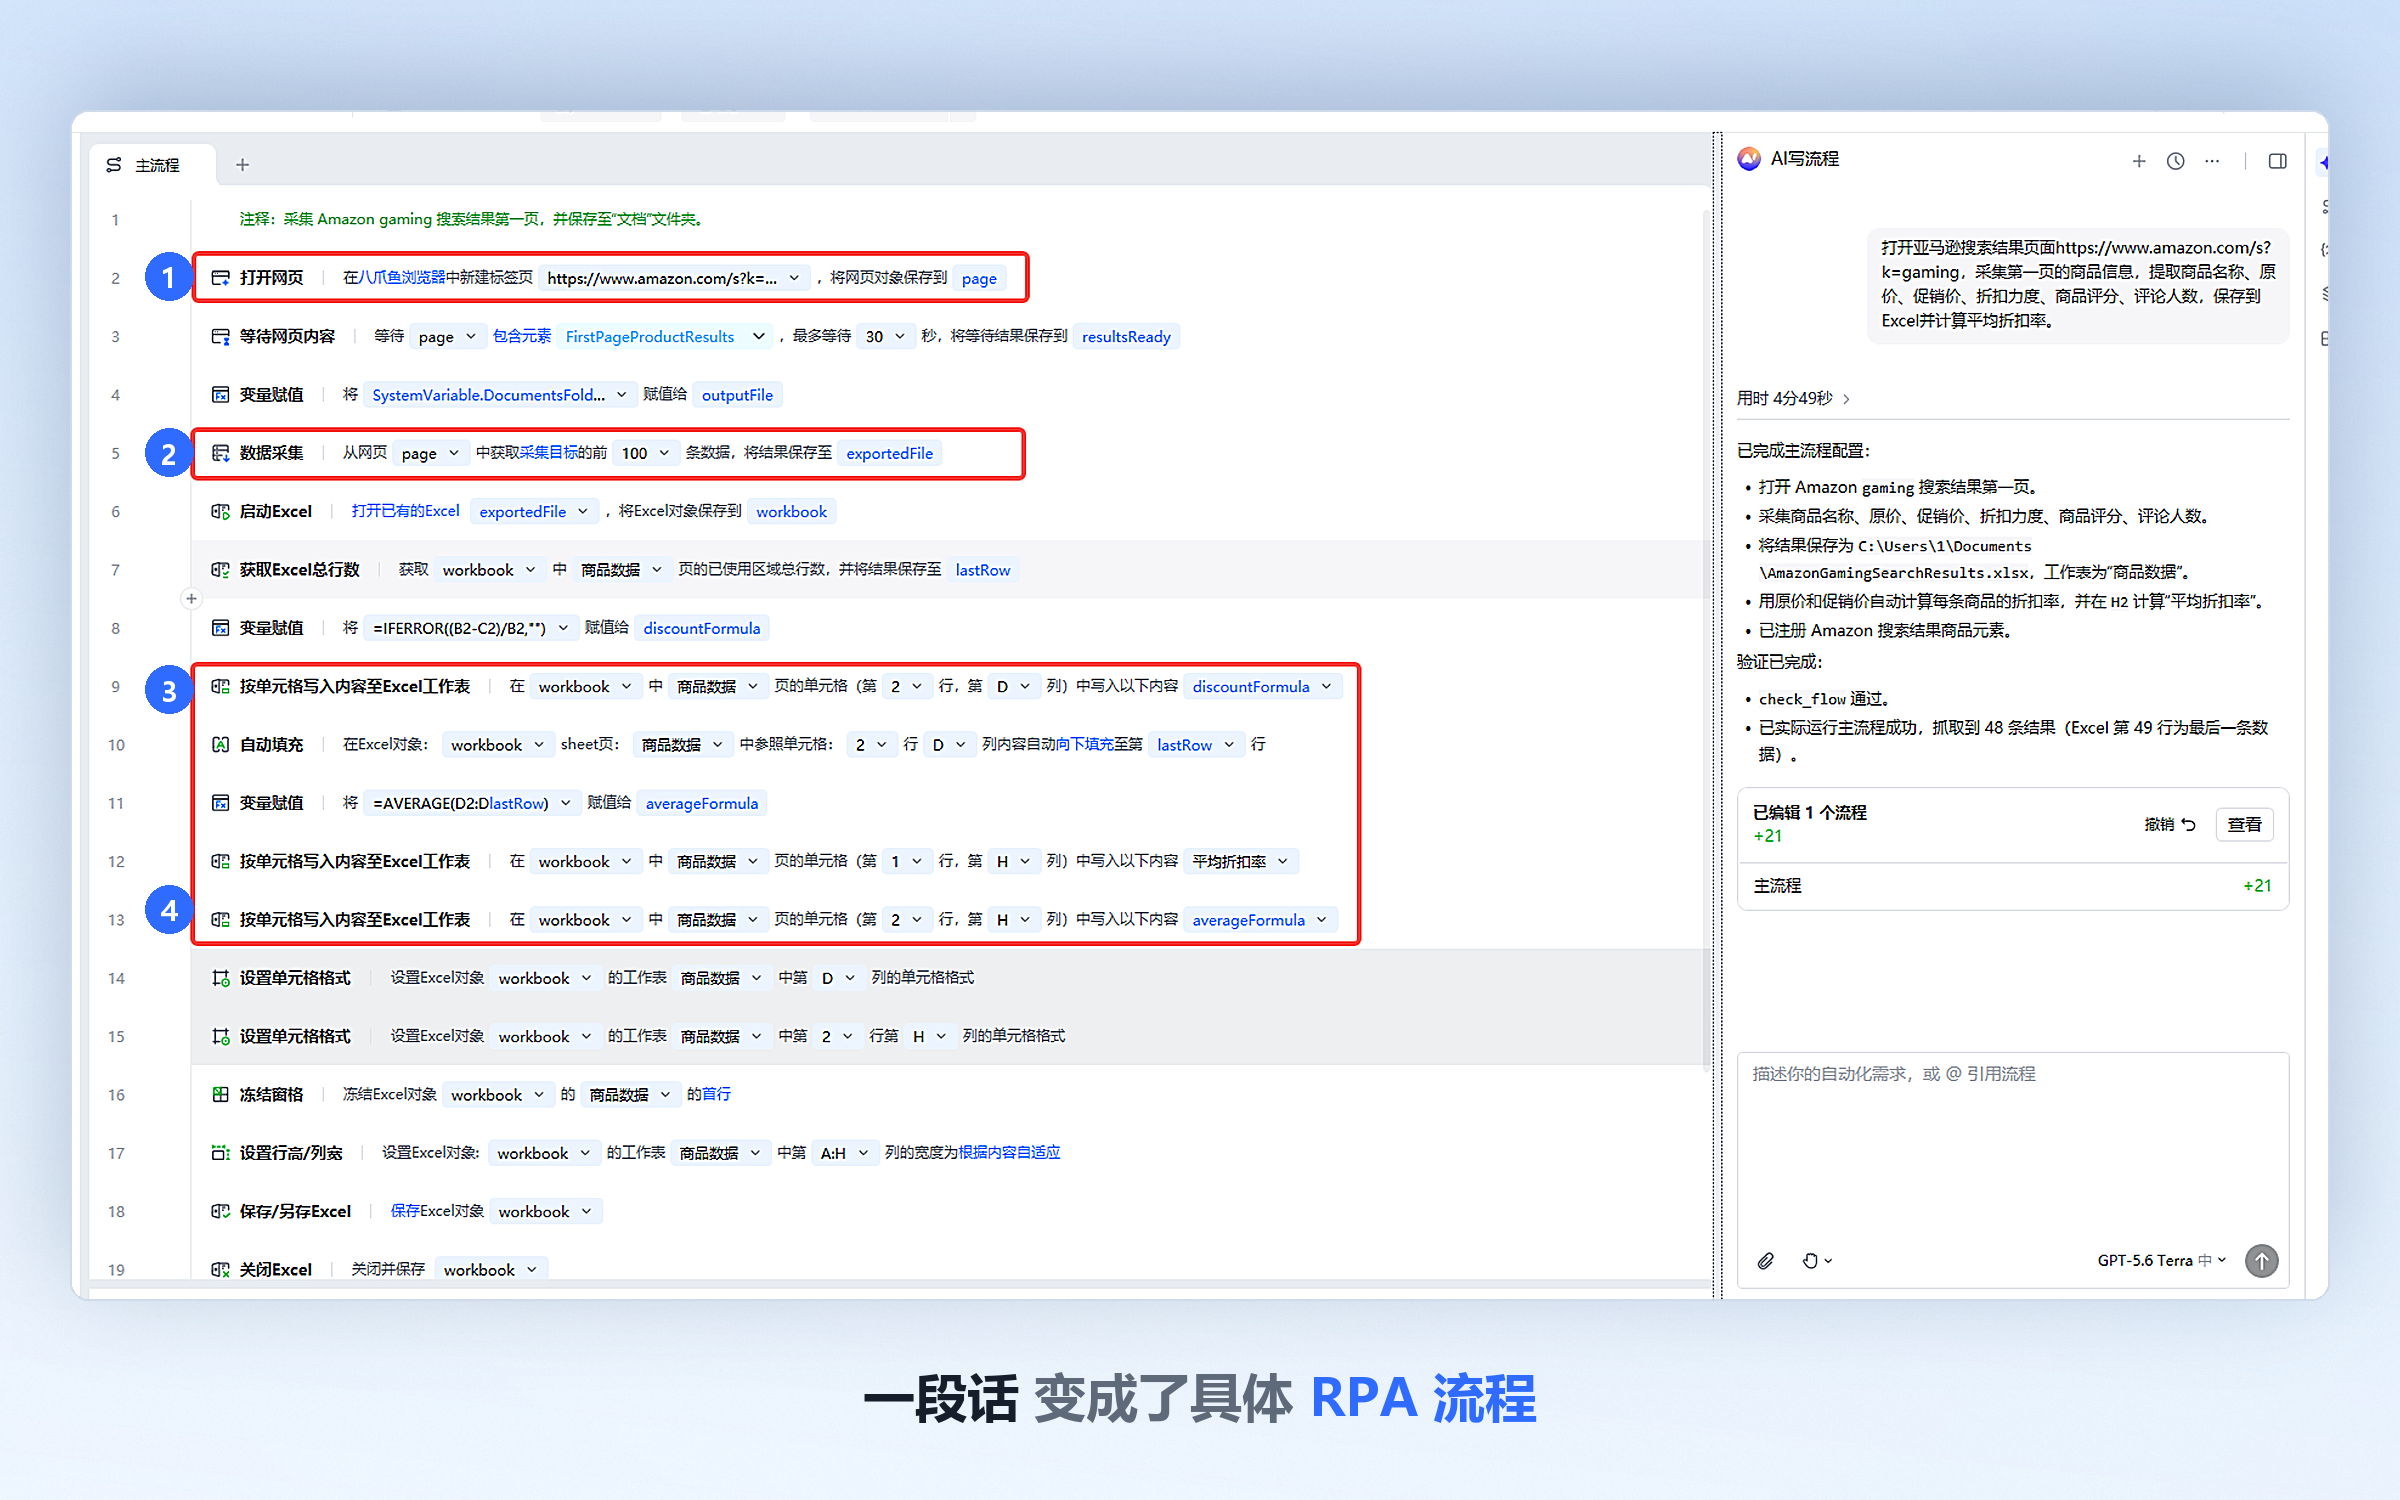2400x1500 pixels.
Task: Select the 主流程 tab
Action: (x=153, y=165)
